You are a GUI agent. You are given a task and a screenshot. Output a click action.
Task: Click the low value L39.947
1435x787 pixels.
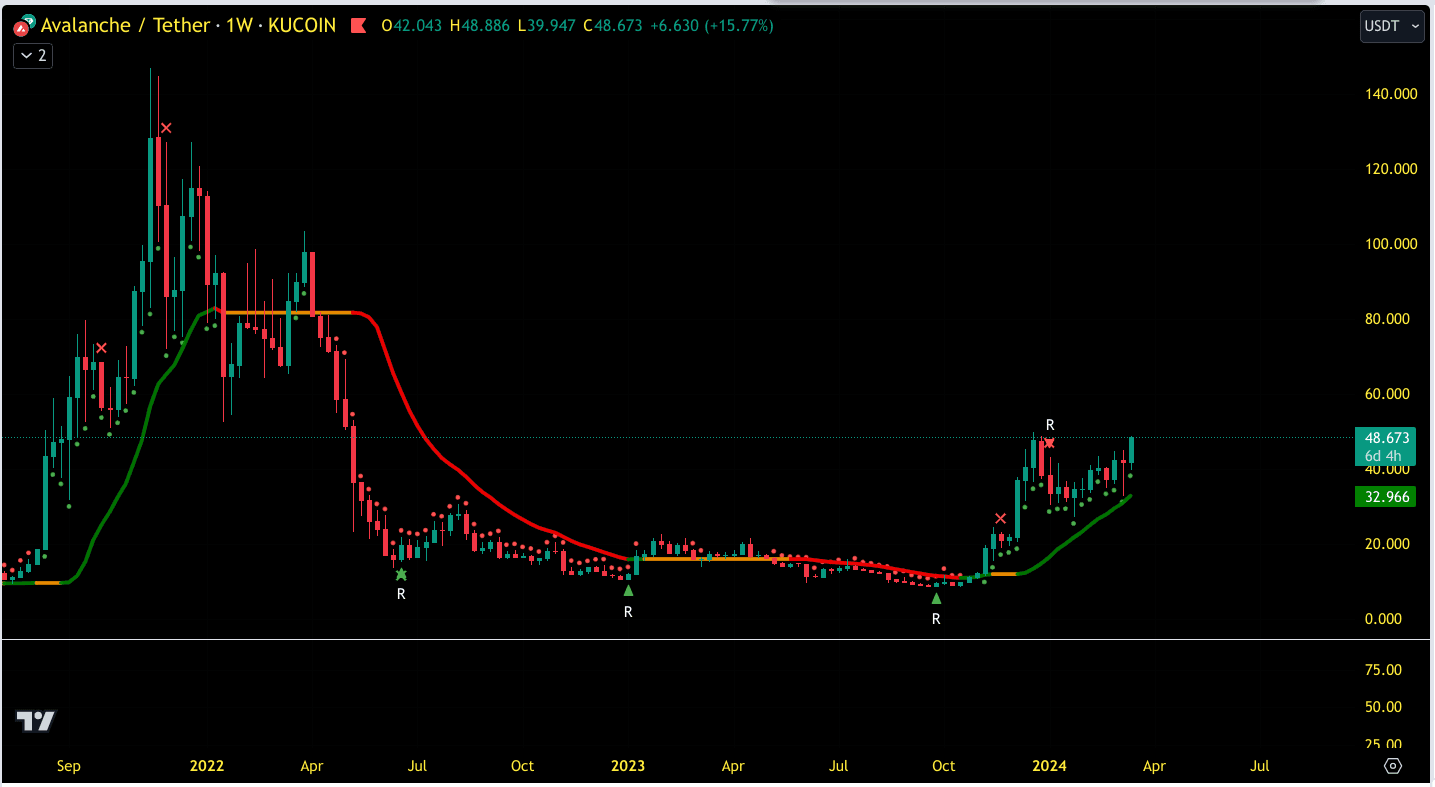point(547,26)
